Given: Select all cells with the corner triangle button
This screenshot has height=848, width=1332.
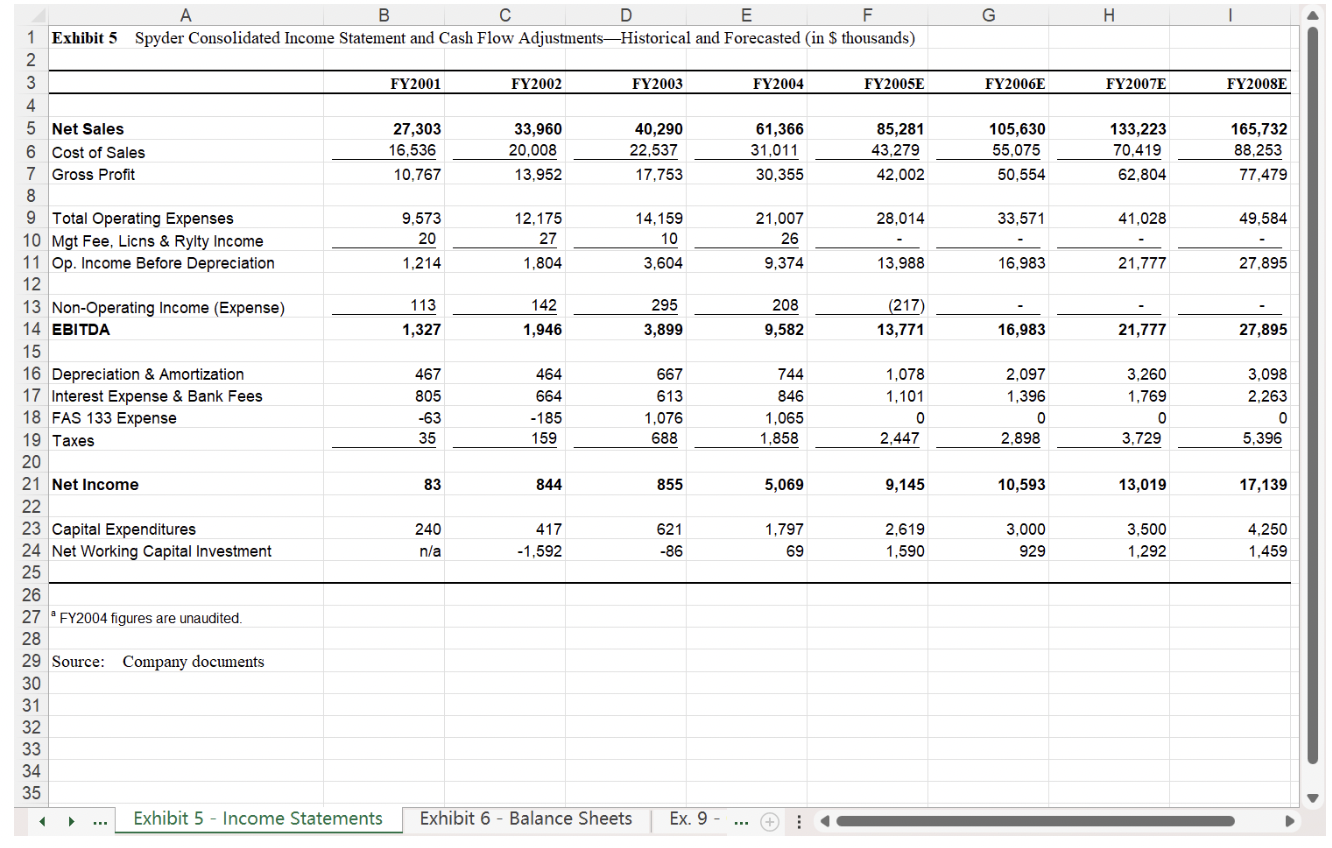Looking at the screenshot, I should 37,14.
